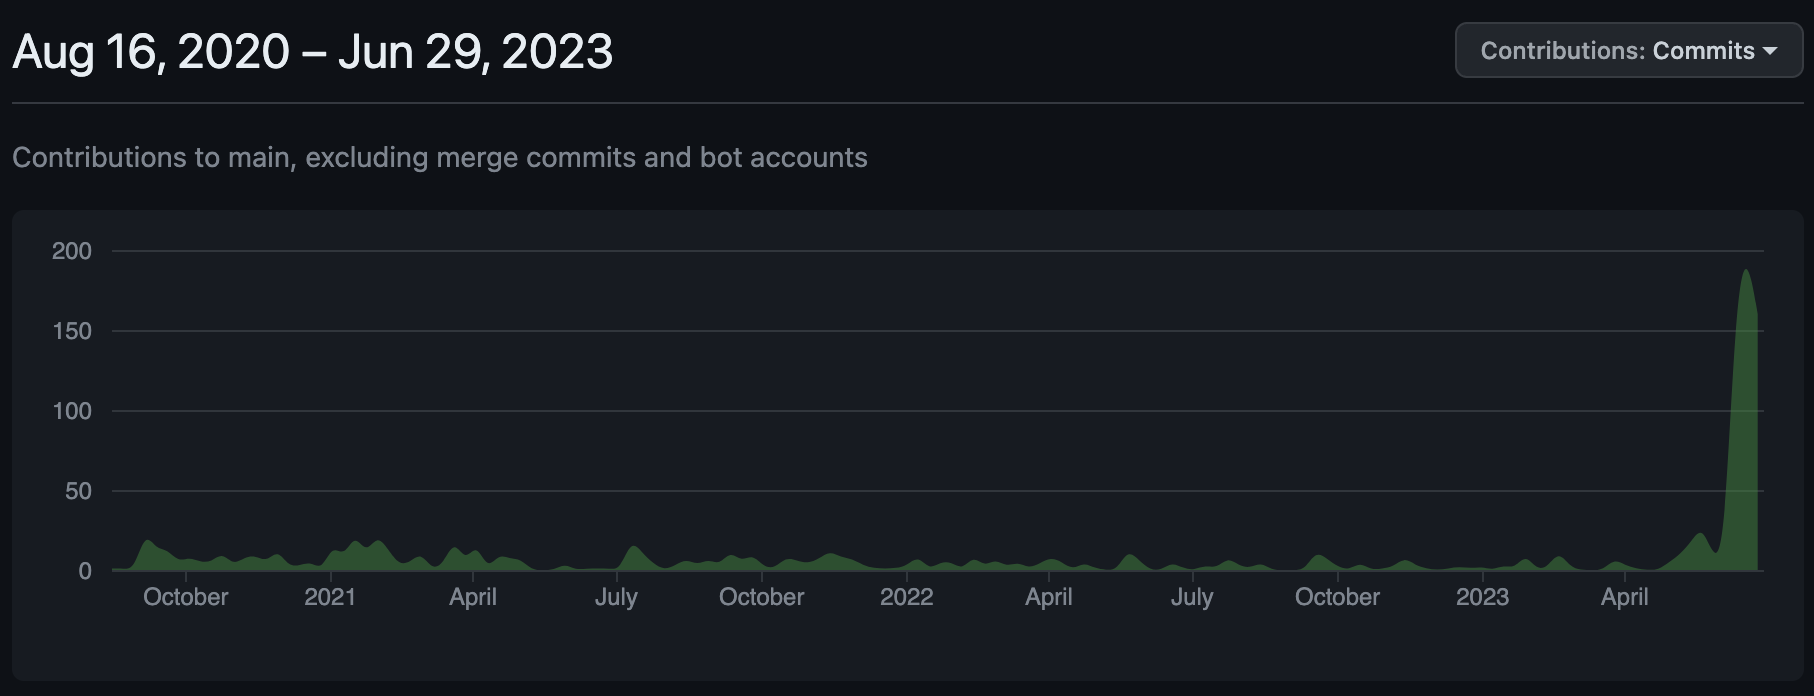This screenshot has height=696, width=1814.
Task: Click the 'Contributions to main' description text
Action: (440, 157)
